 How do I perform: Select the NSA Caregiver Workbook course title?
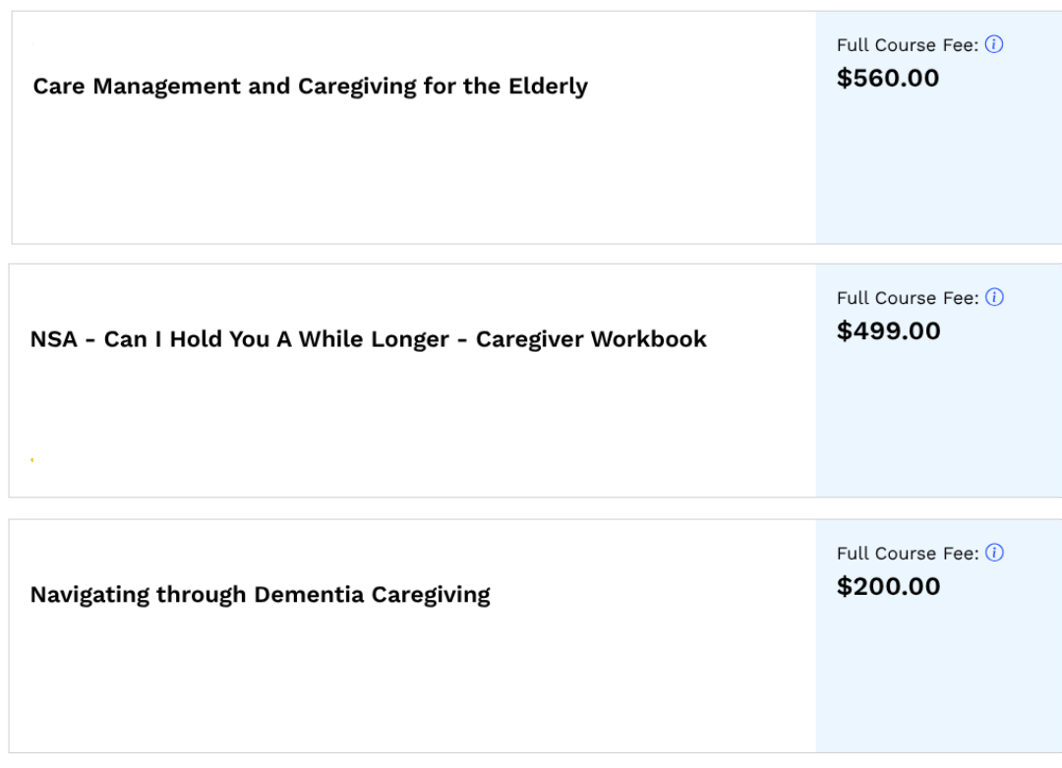tap(368, 339)
